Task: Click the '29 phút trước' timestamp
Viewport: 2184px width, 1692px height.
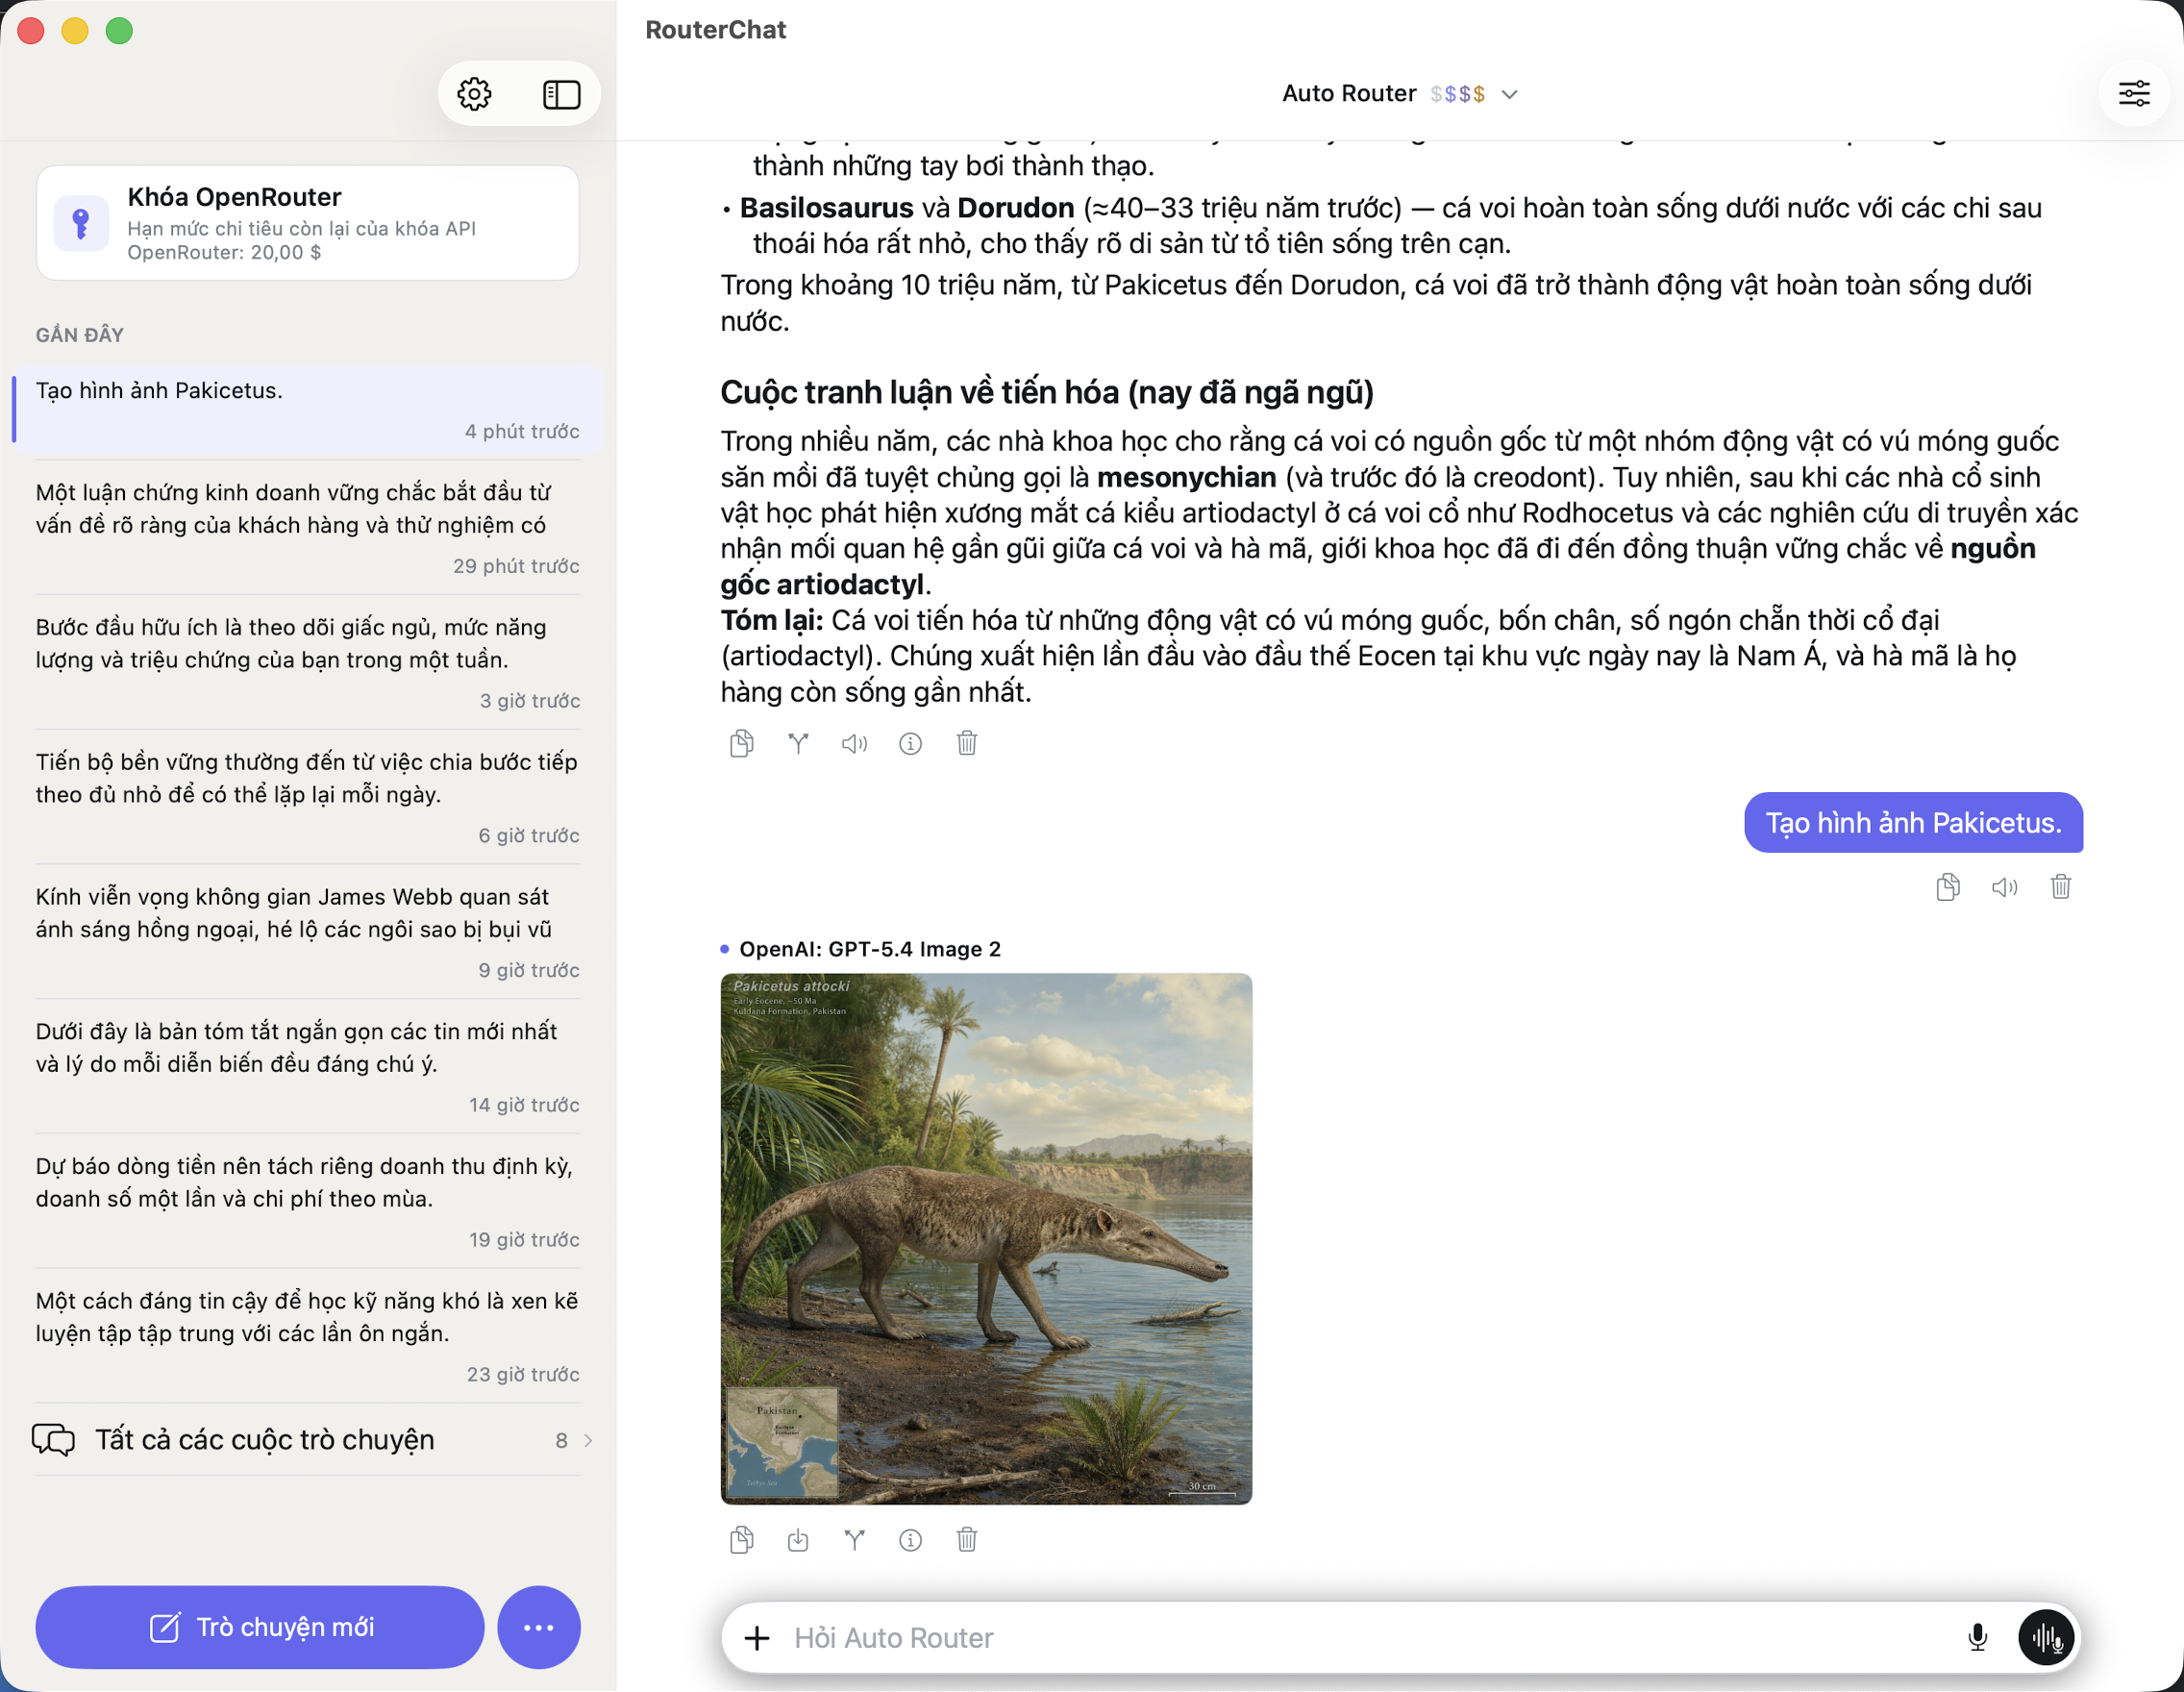Action: (x=516, y=566)
